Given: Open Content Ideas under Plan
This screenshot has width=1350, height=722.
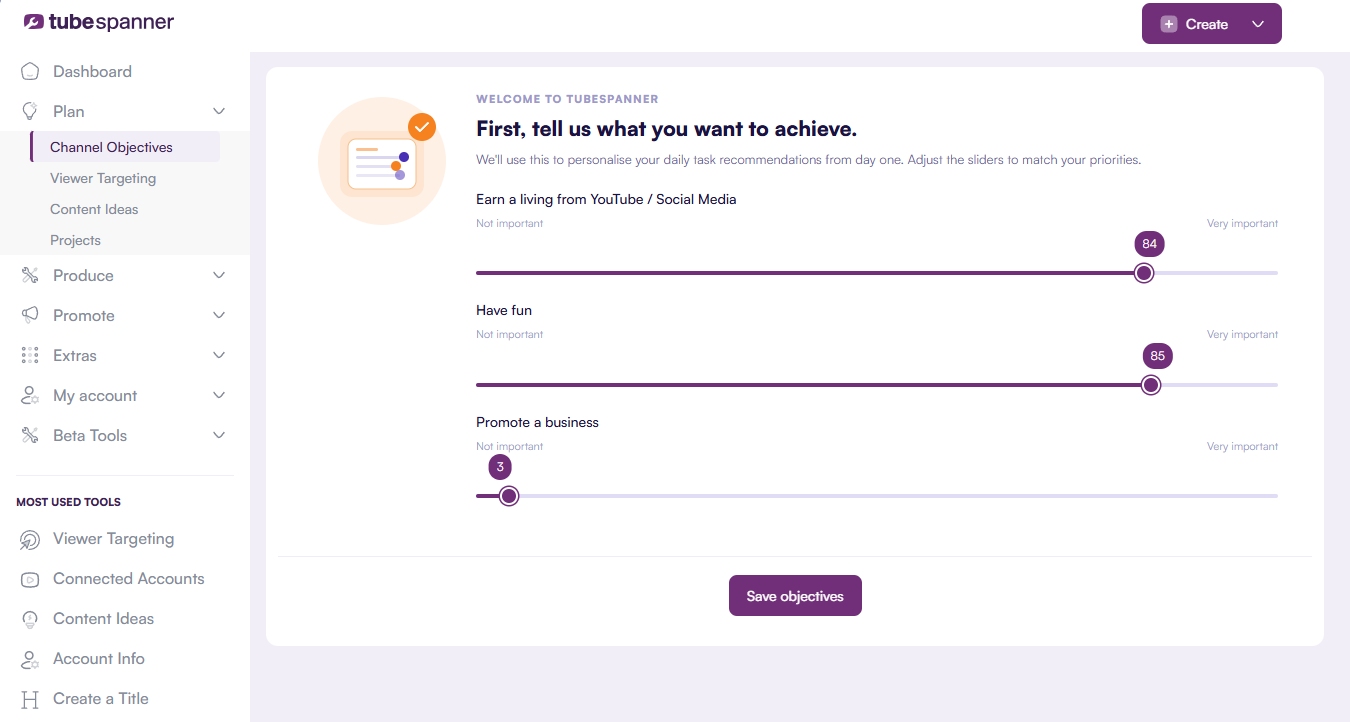Looking at the screenshot, I should [x=94, y=209].
